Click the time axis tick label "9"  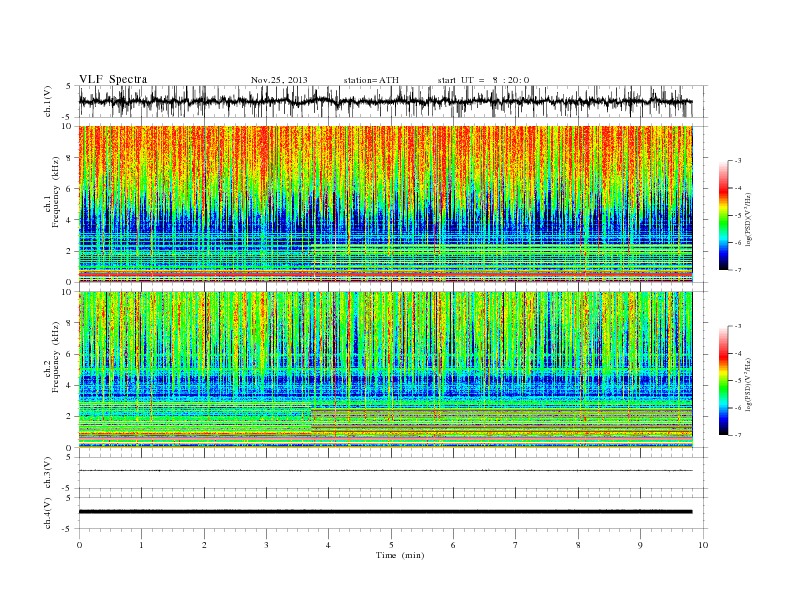point(640,545)
